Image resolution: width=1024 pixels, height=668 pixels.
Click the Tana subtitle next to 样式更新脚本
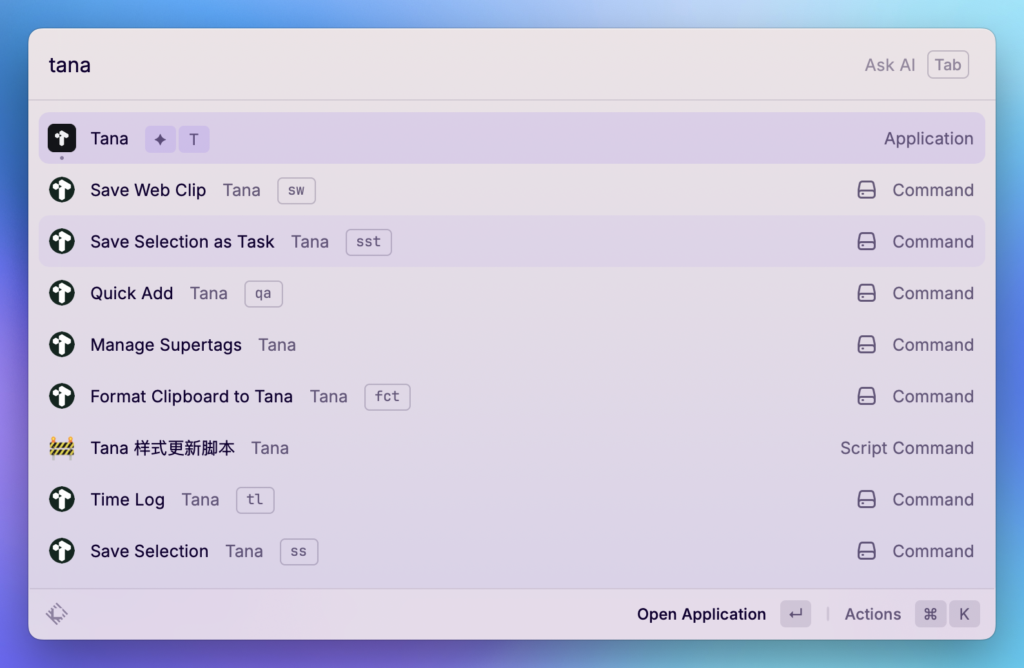click(270, 448)
